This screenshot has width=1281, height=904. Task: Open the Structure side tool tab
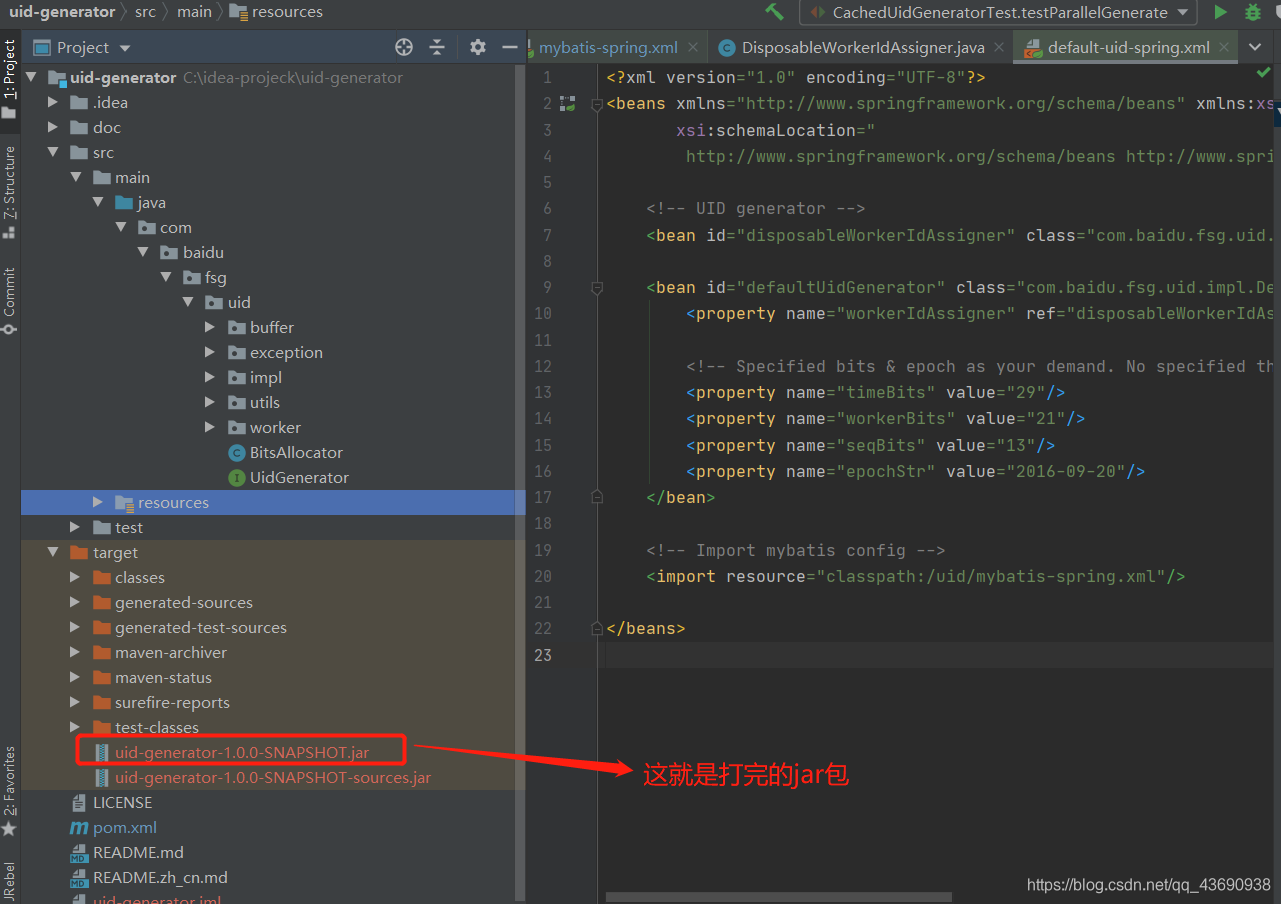(x=10, y=190)
